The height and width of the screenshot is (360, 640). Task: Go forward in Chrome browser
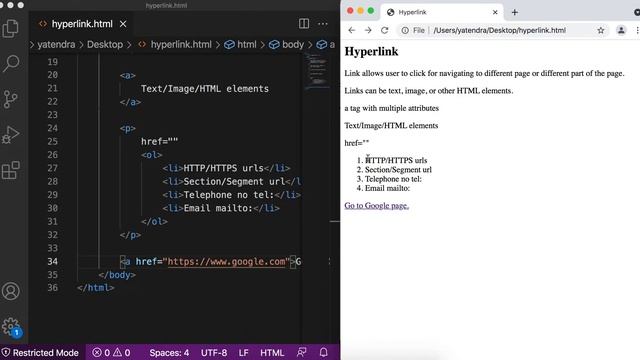(368, 30)
